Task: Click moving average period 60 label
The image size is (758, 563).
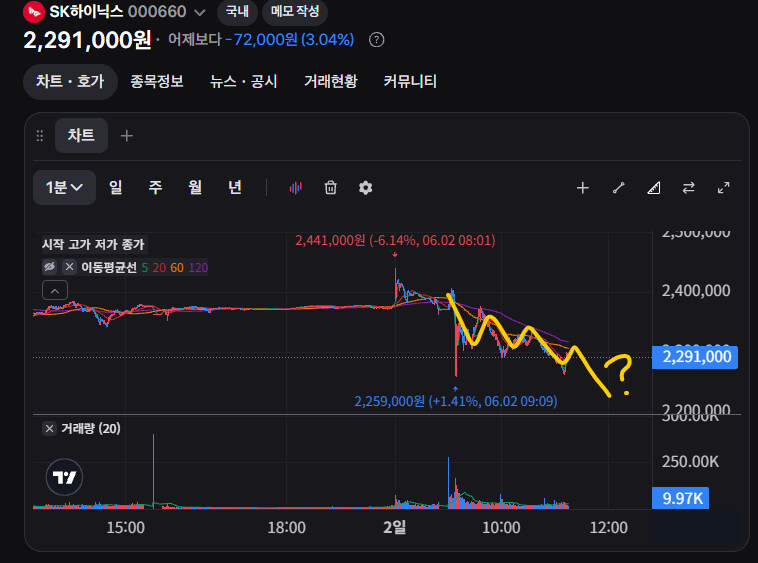Action: tap(177, 268)
